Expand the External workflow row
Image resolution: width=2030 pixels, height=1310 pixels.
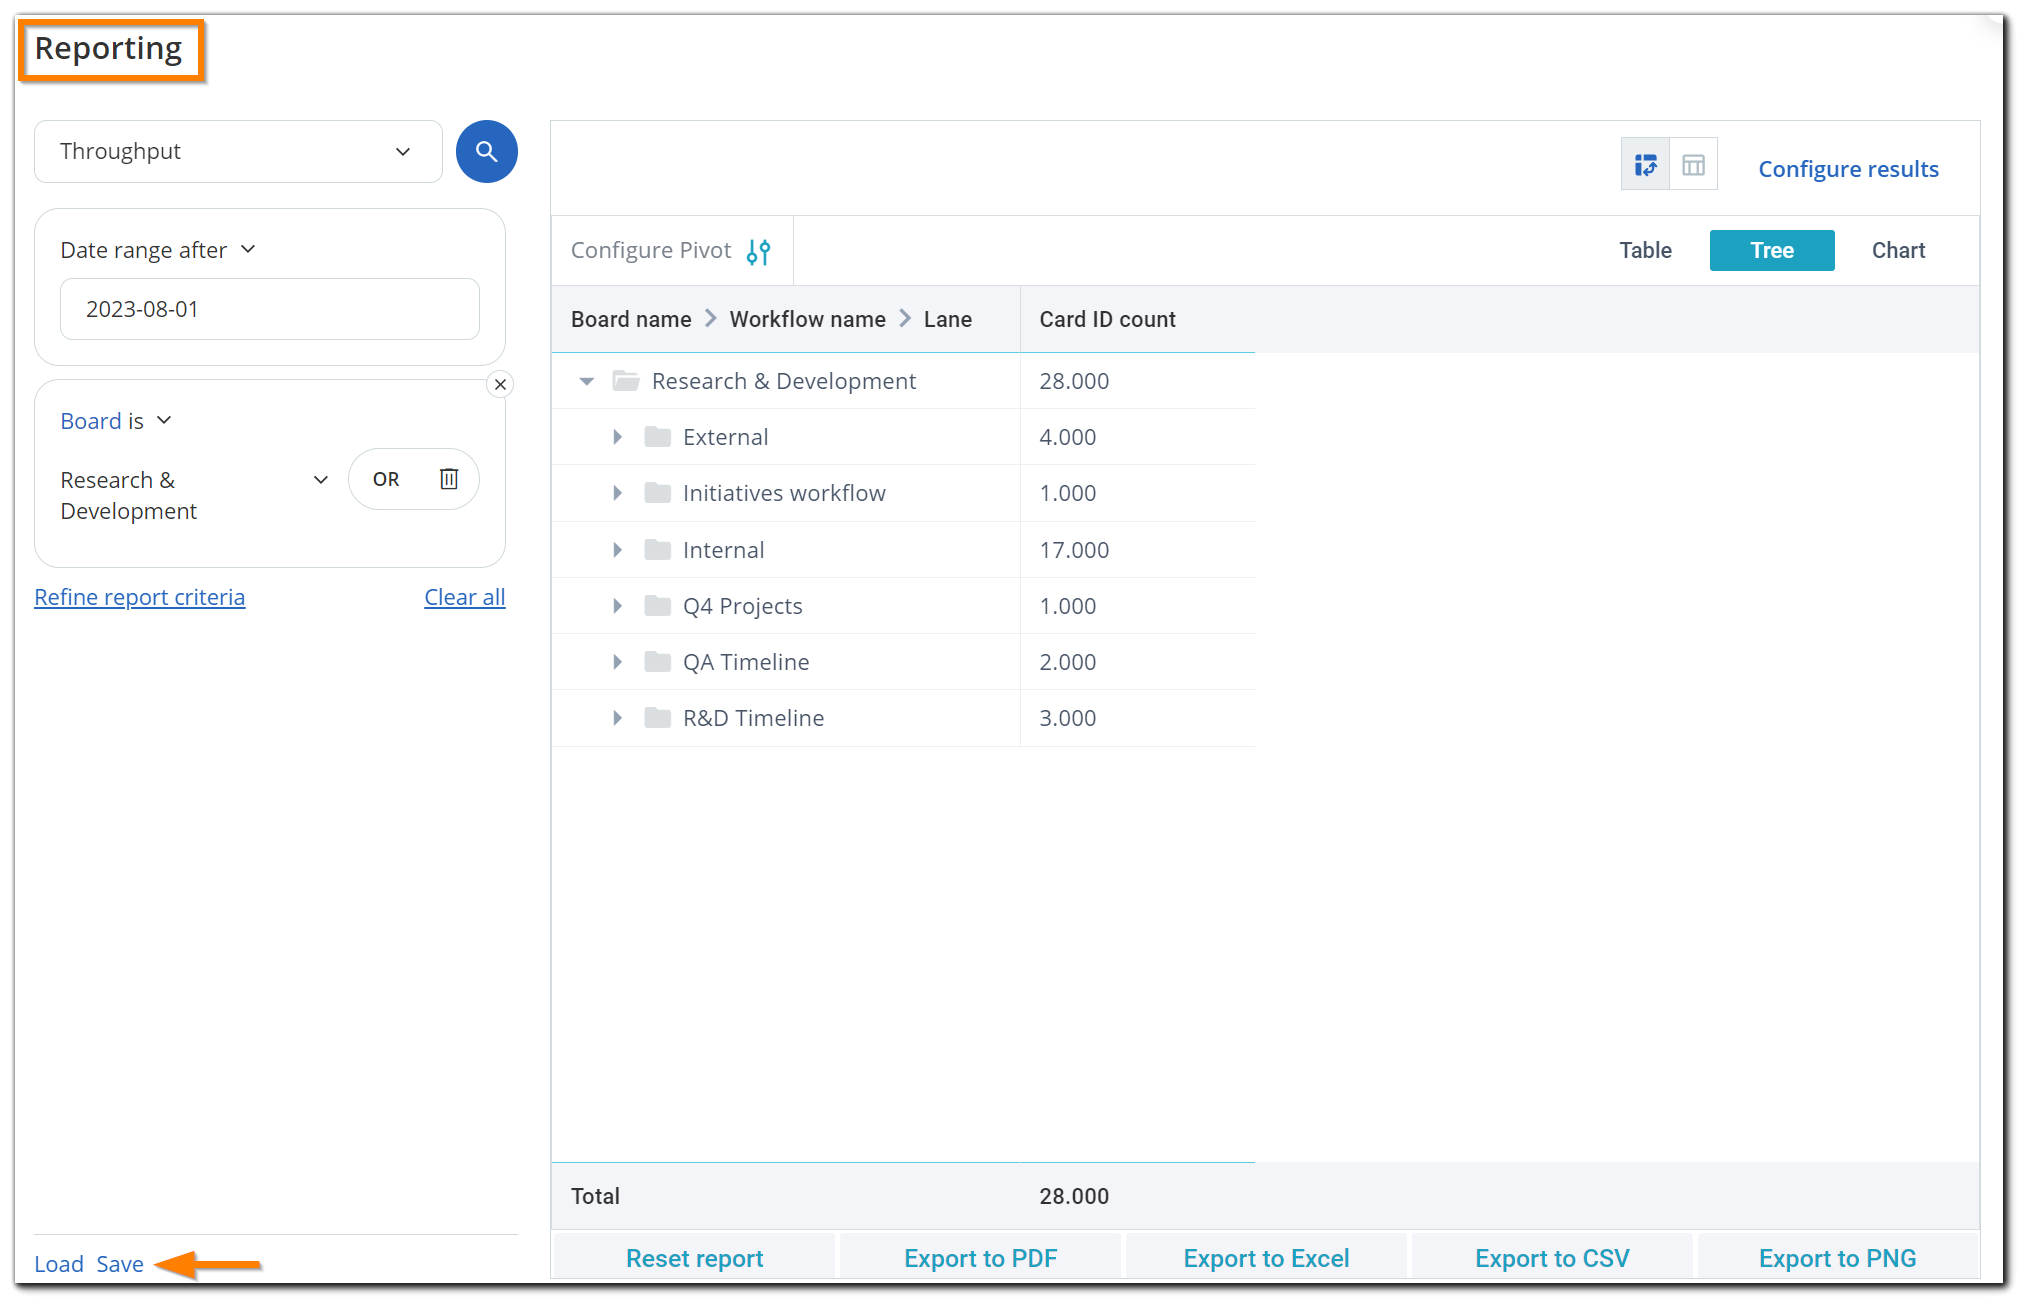tap(617, 437)
